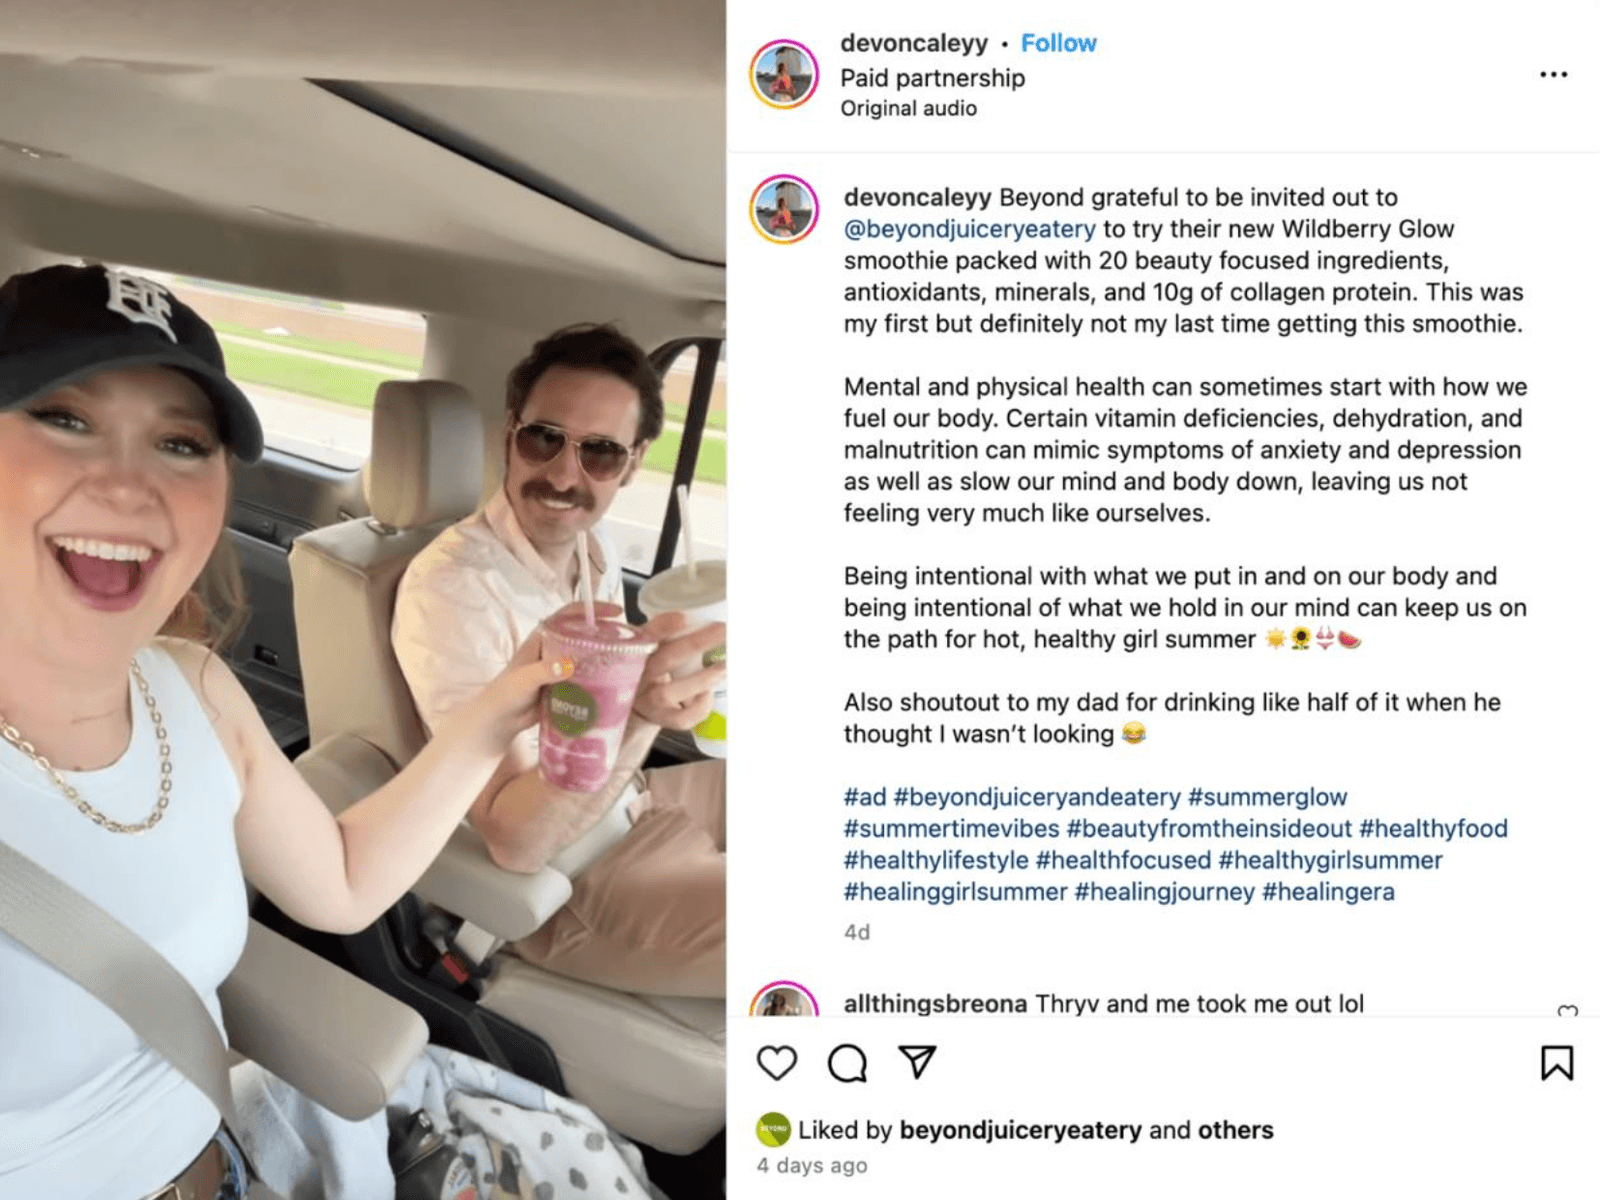Open comments with the speech bubble icon
The image size is (1600, 1200).
[x=847, y=1062]
